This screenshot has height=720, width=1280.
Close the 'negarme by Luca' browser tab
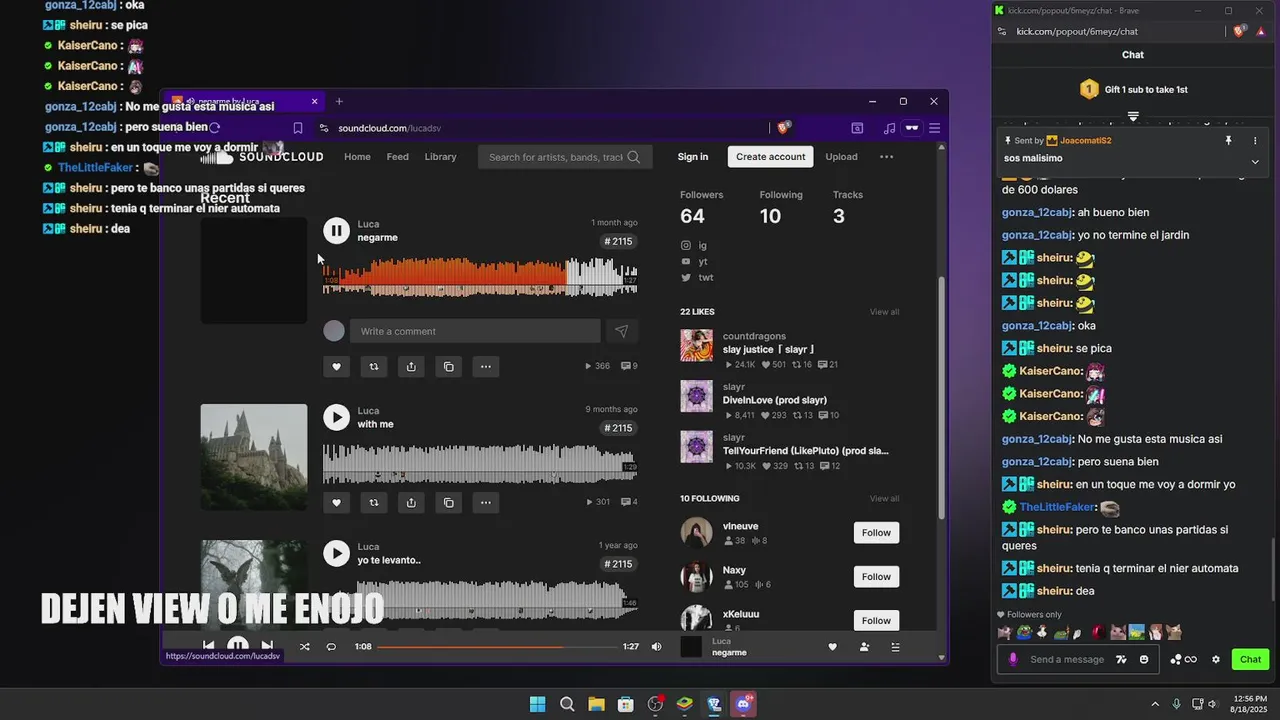tap(314, 101)
